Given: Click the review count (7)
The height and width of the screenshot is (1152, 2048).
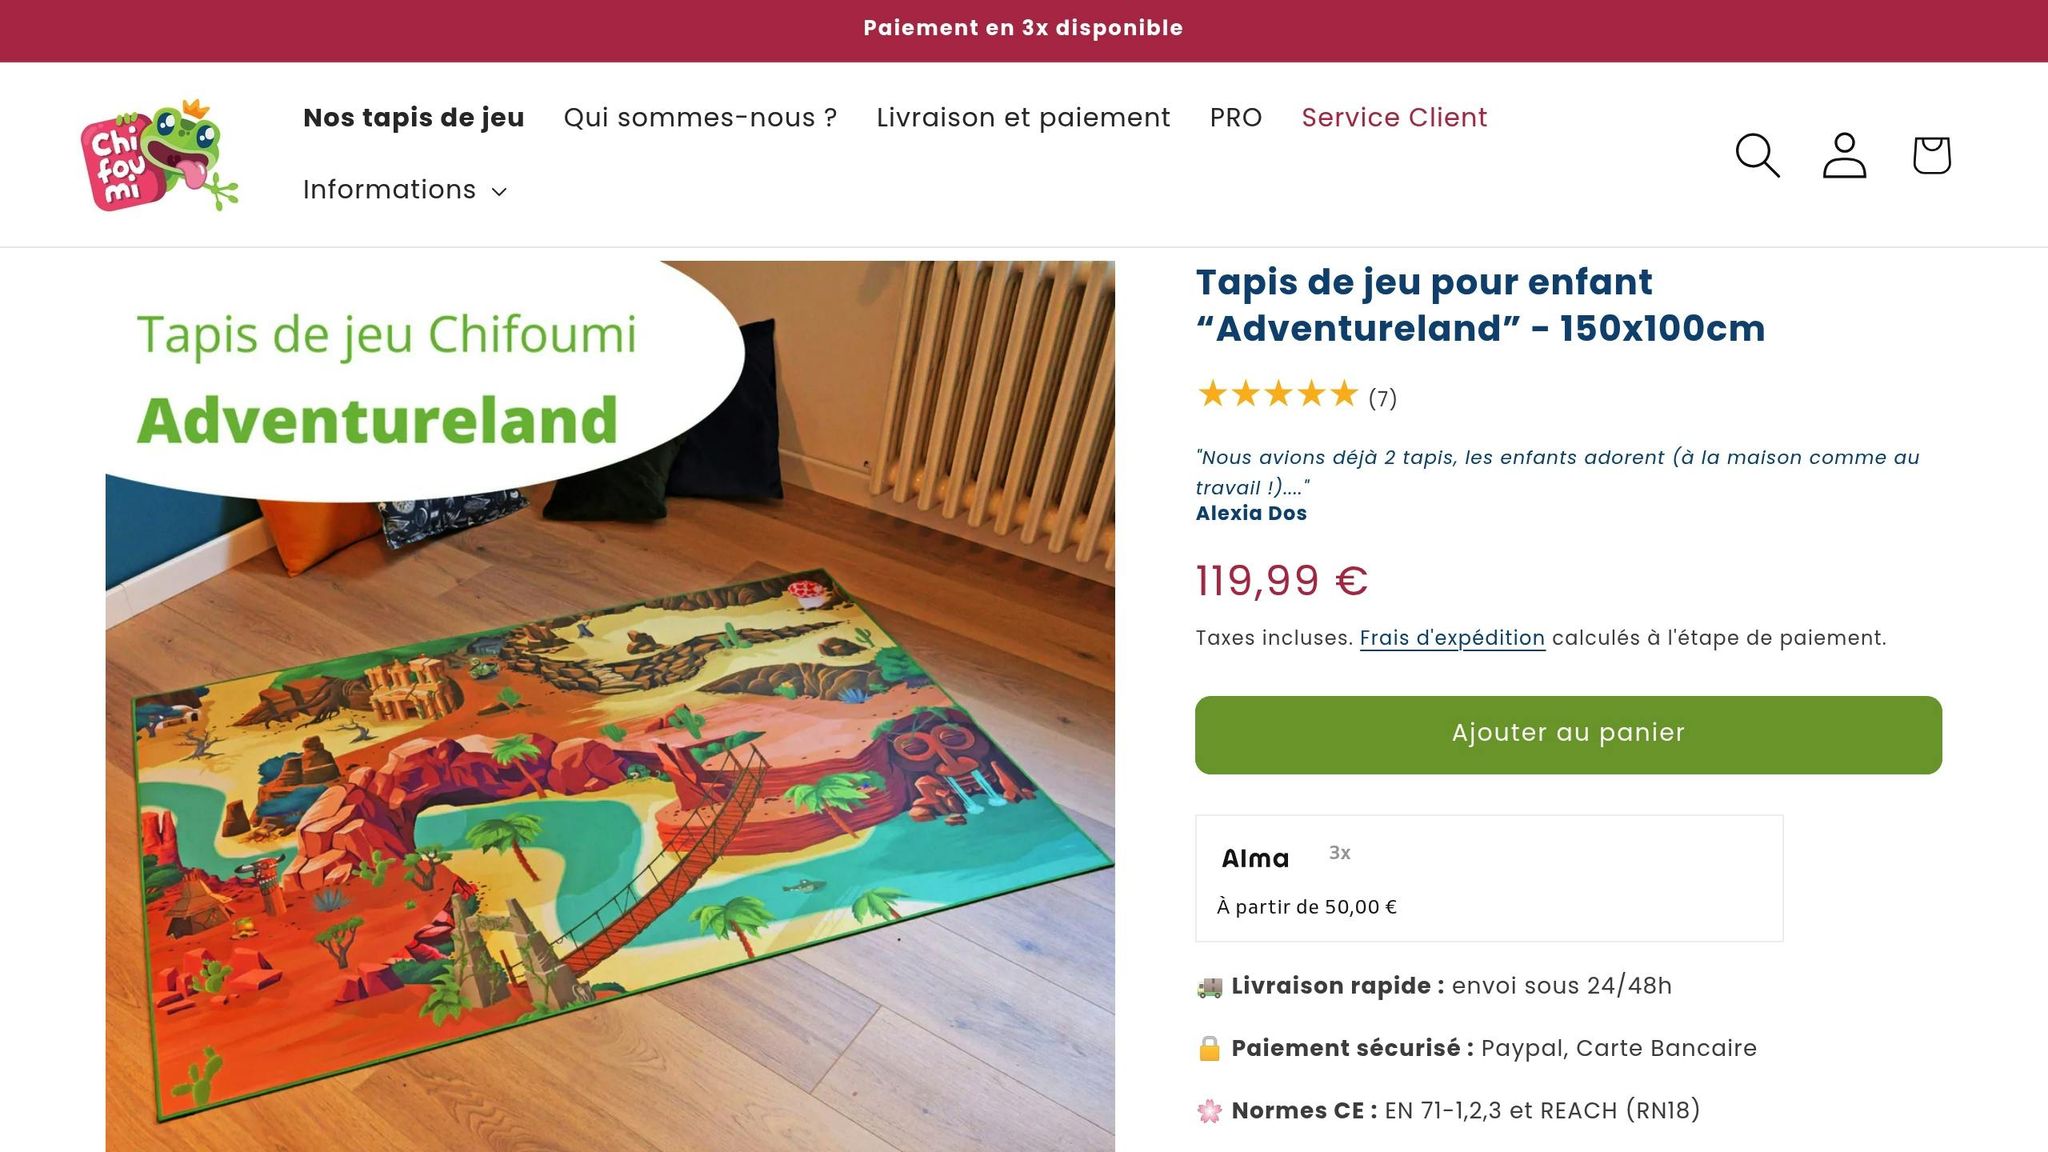Looking at the screenshot, I should tap(1383, 399).
